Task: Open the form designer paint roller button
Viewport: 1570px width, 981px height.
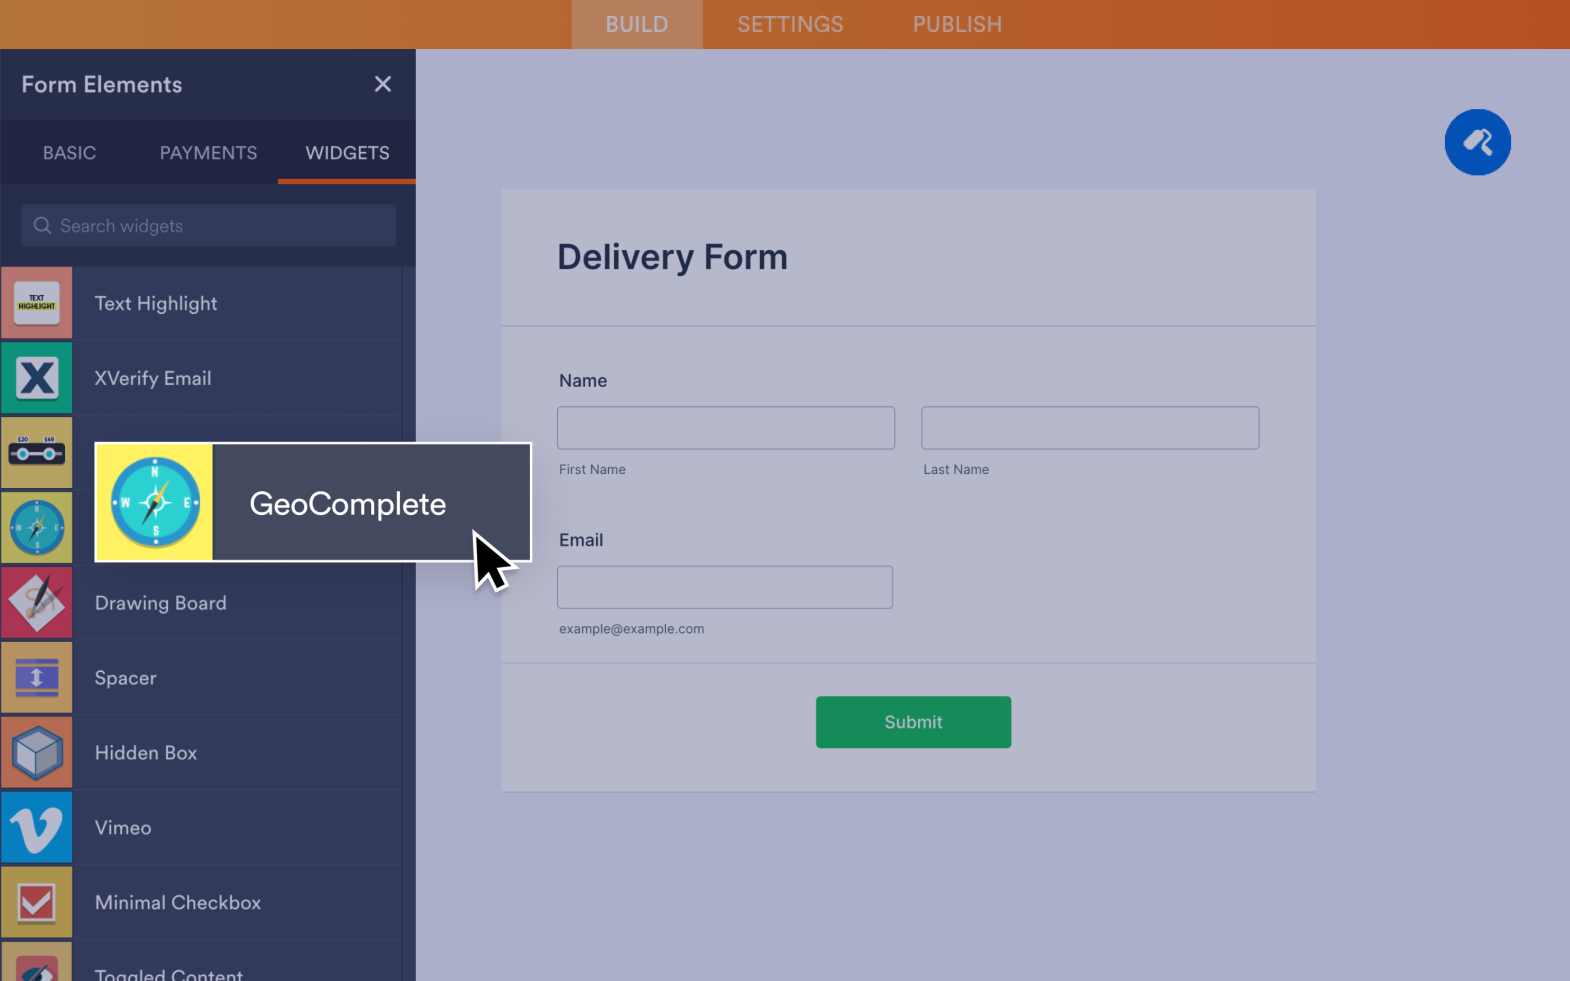Action: 1477,142
